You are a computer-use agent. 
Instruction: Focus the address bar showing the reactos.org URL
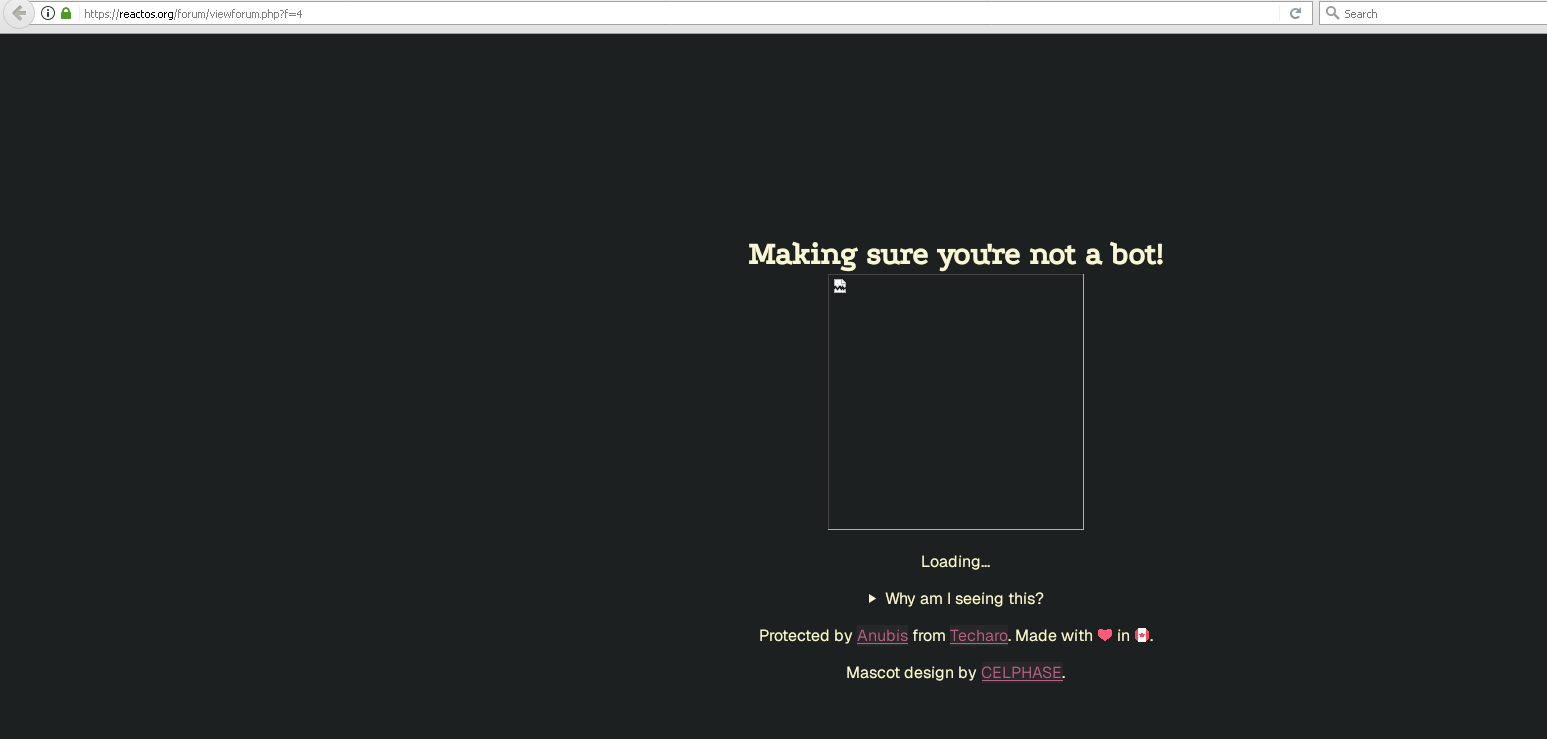(x=600, y=13)
